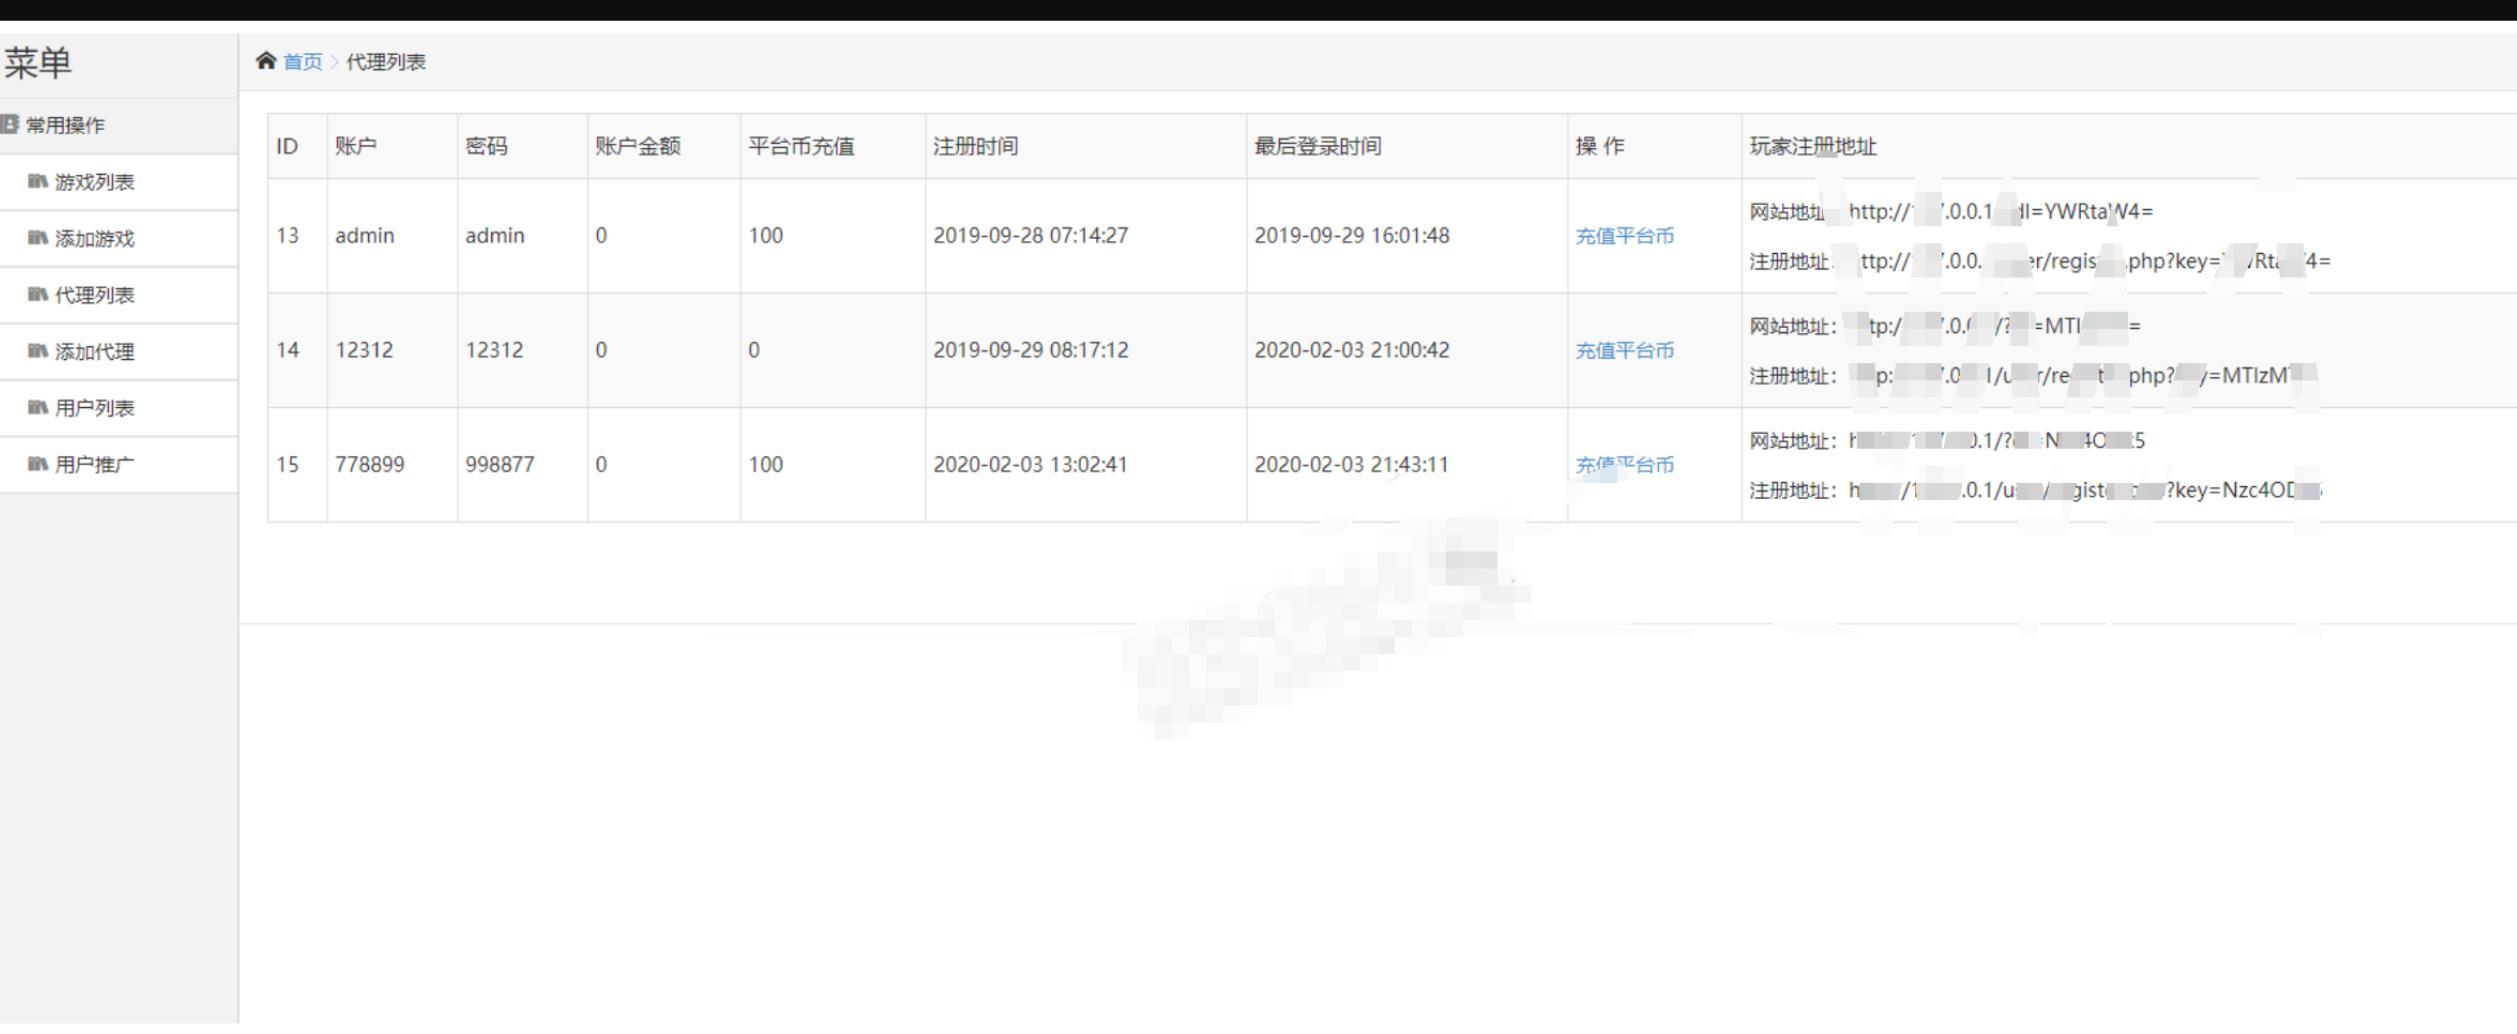Viewport: 2517px width, 1034px height.
Task: Click last login 2019-09-29 16:01:48
Action: (1352, 236)
